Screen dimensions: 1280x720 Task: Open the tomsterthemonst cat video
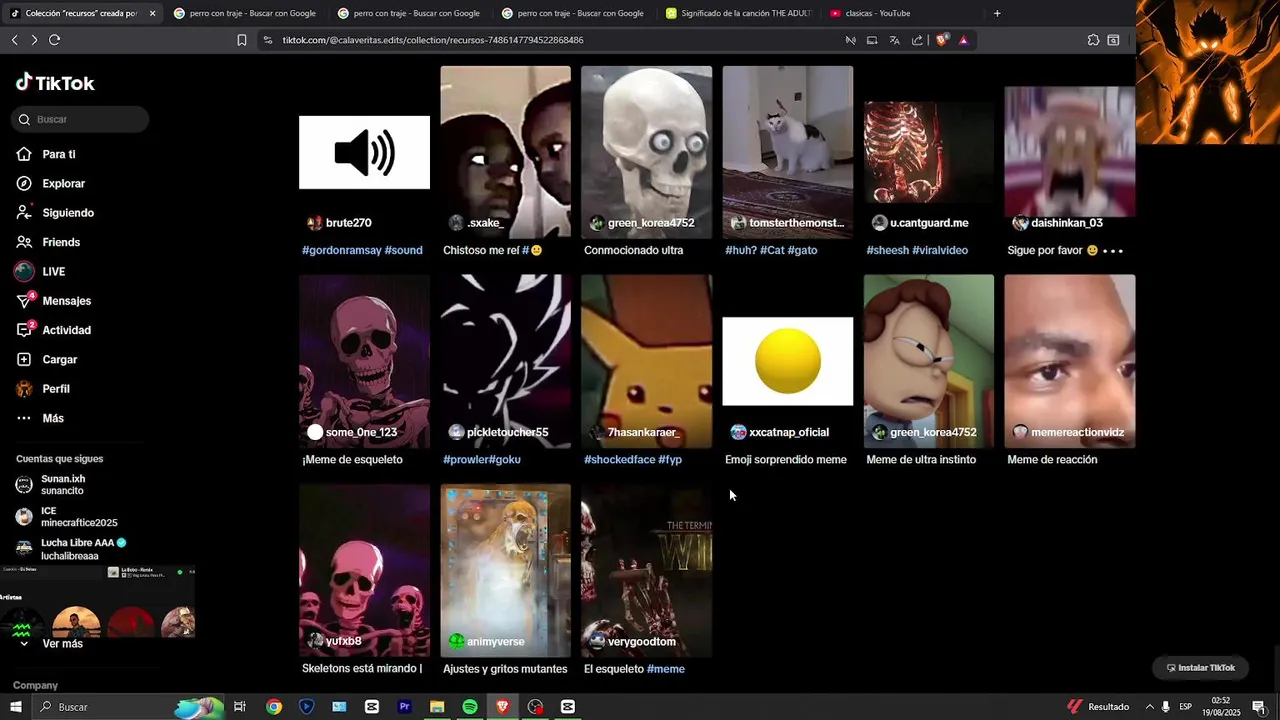(787, 152)
